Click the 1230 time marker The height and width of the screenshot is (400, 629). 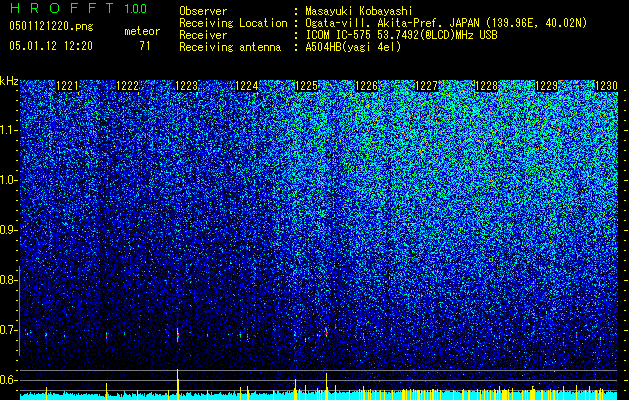coord(606,86)
